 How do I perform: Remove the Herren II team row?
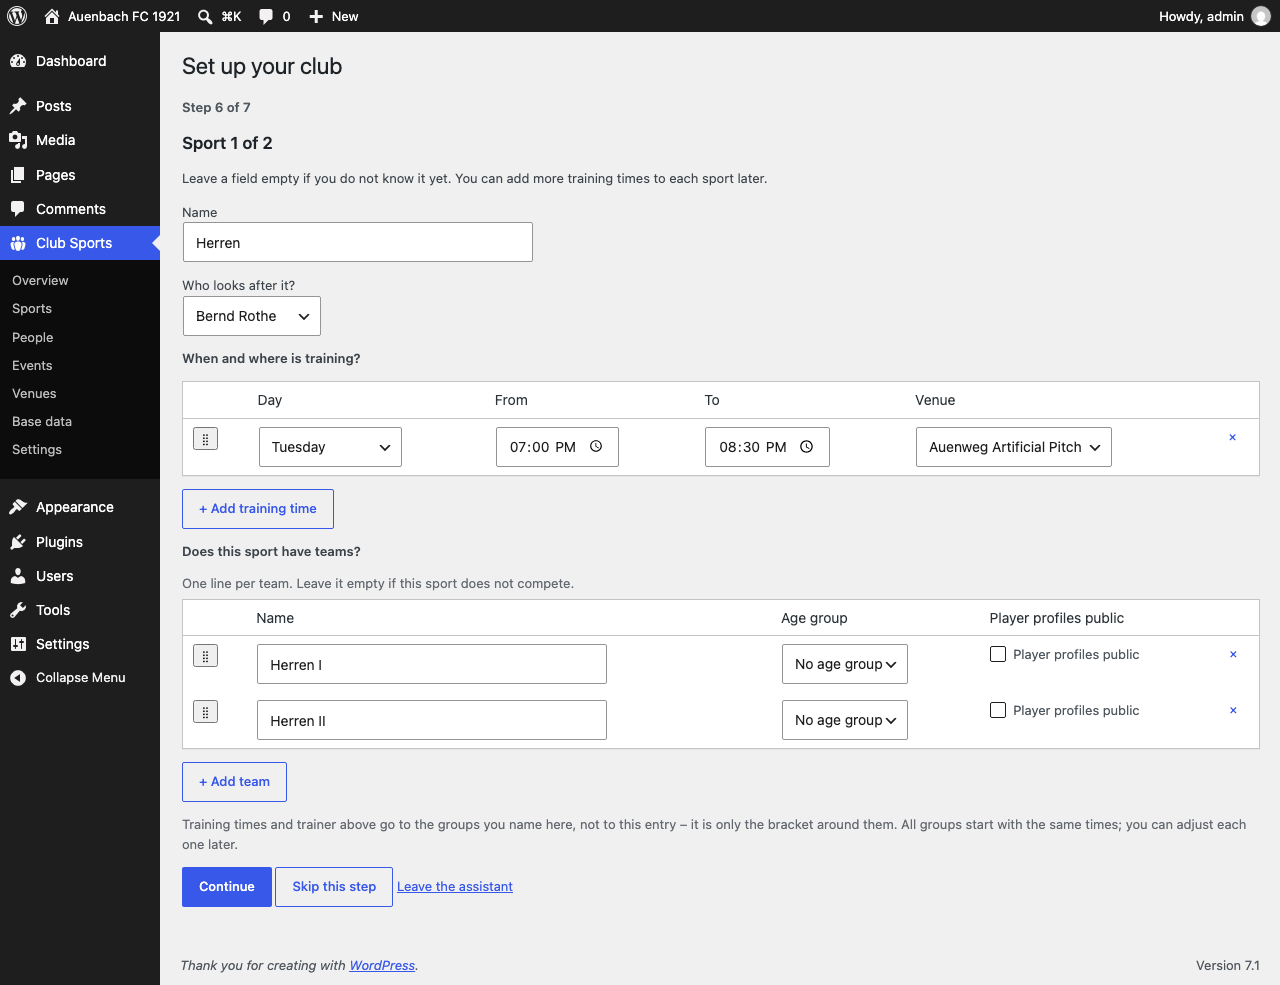coord(1233,710)
